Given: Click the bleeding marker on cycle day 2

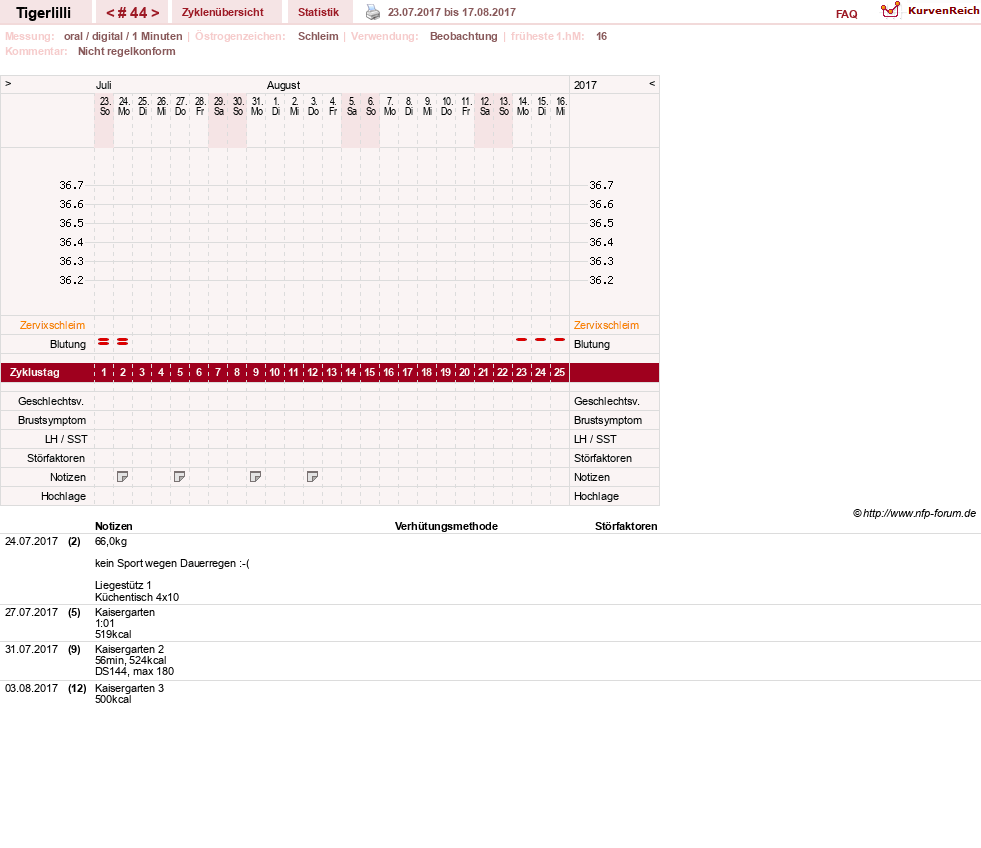Looking at the screenshot, I should [123, 342].
